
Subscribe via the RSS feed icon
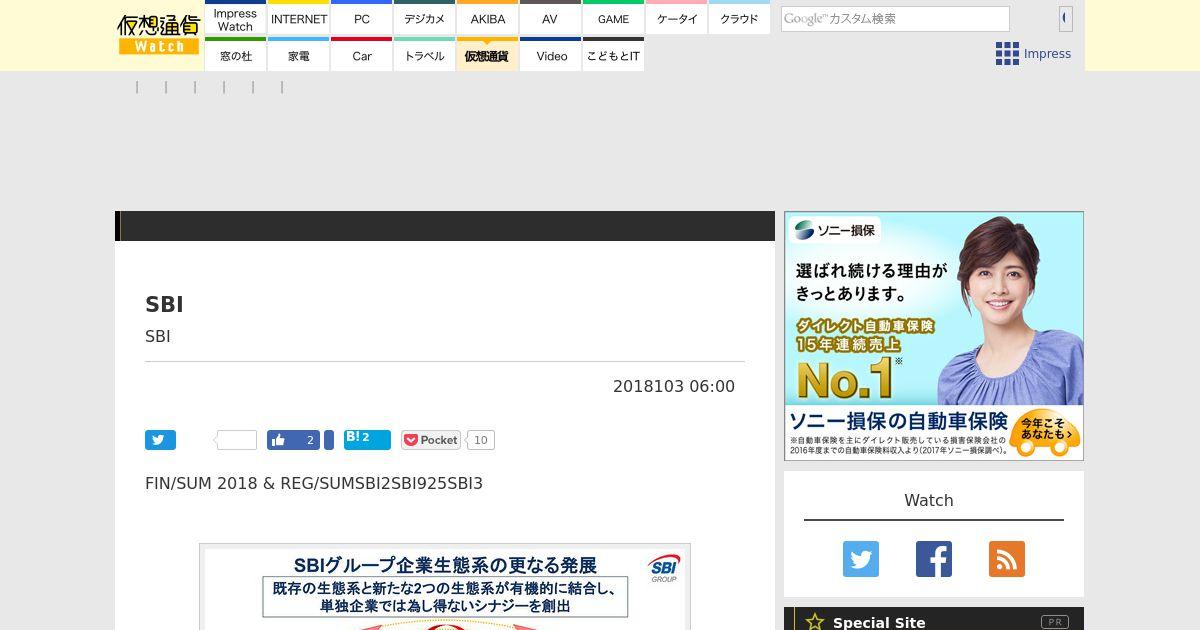click(1007, 559)
